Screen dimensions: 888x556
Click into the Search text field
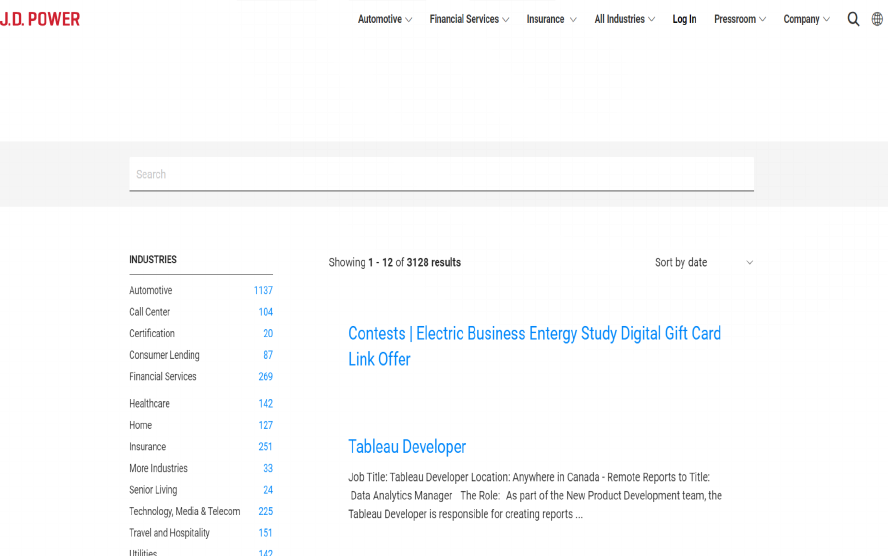[x=441, y=174]
